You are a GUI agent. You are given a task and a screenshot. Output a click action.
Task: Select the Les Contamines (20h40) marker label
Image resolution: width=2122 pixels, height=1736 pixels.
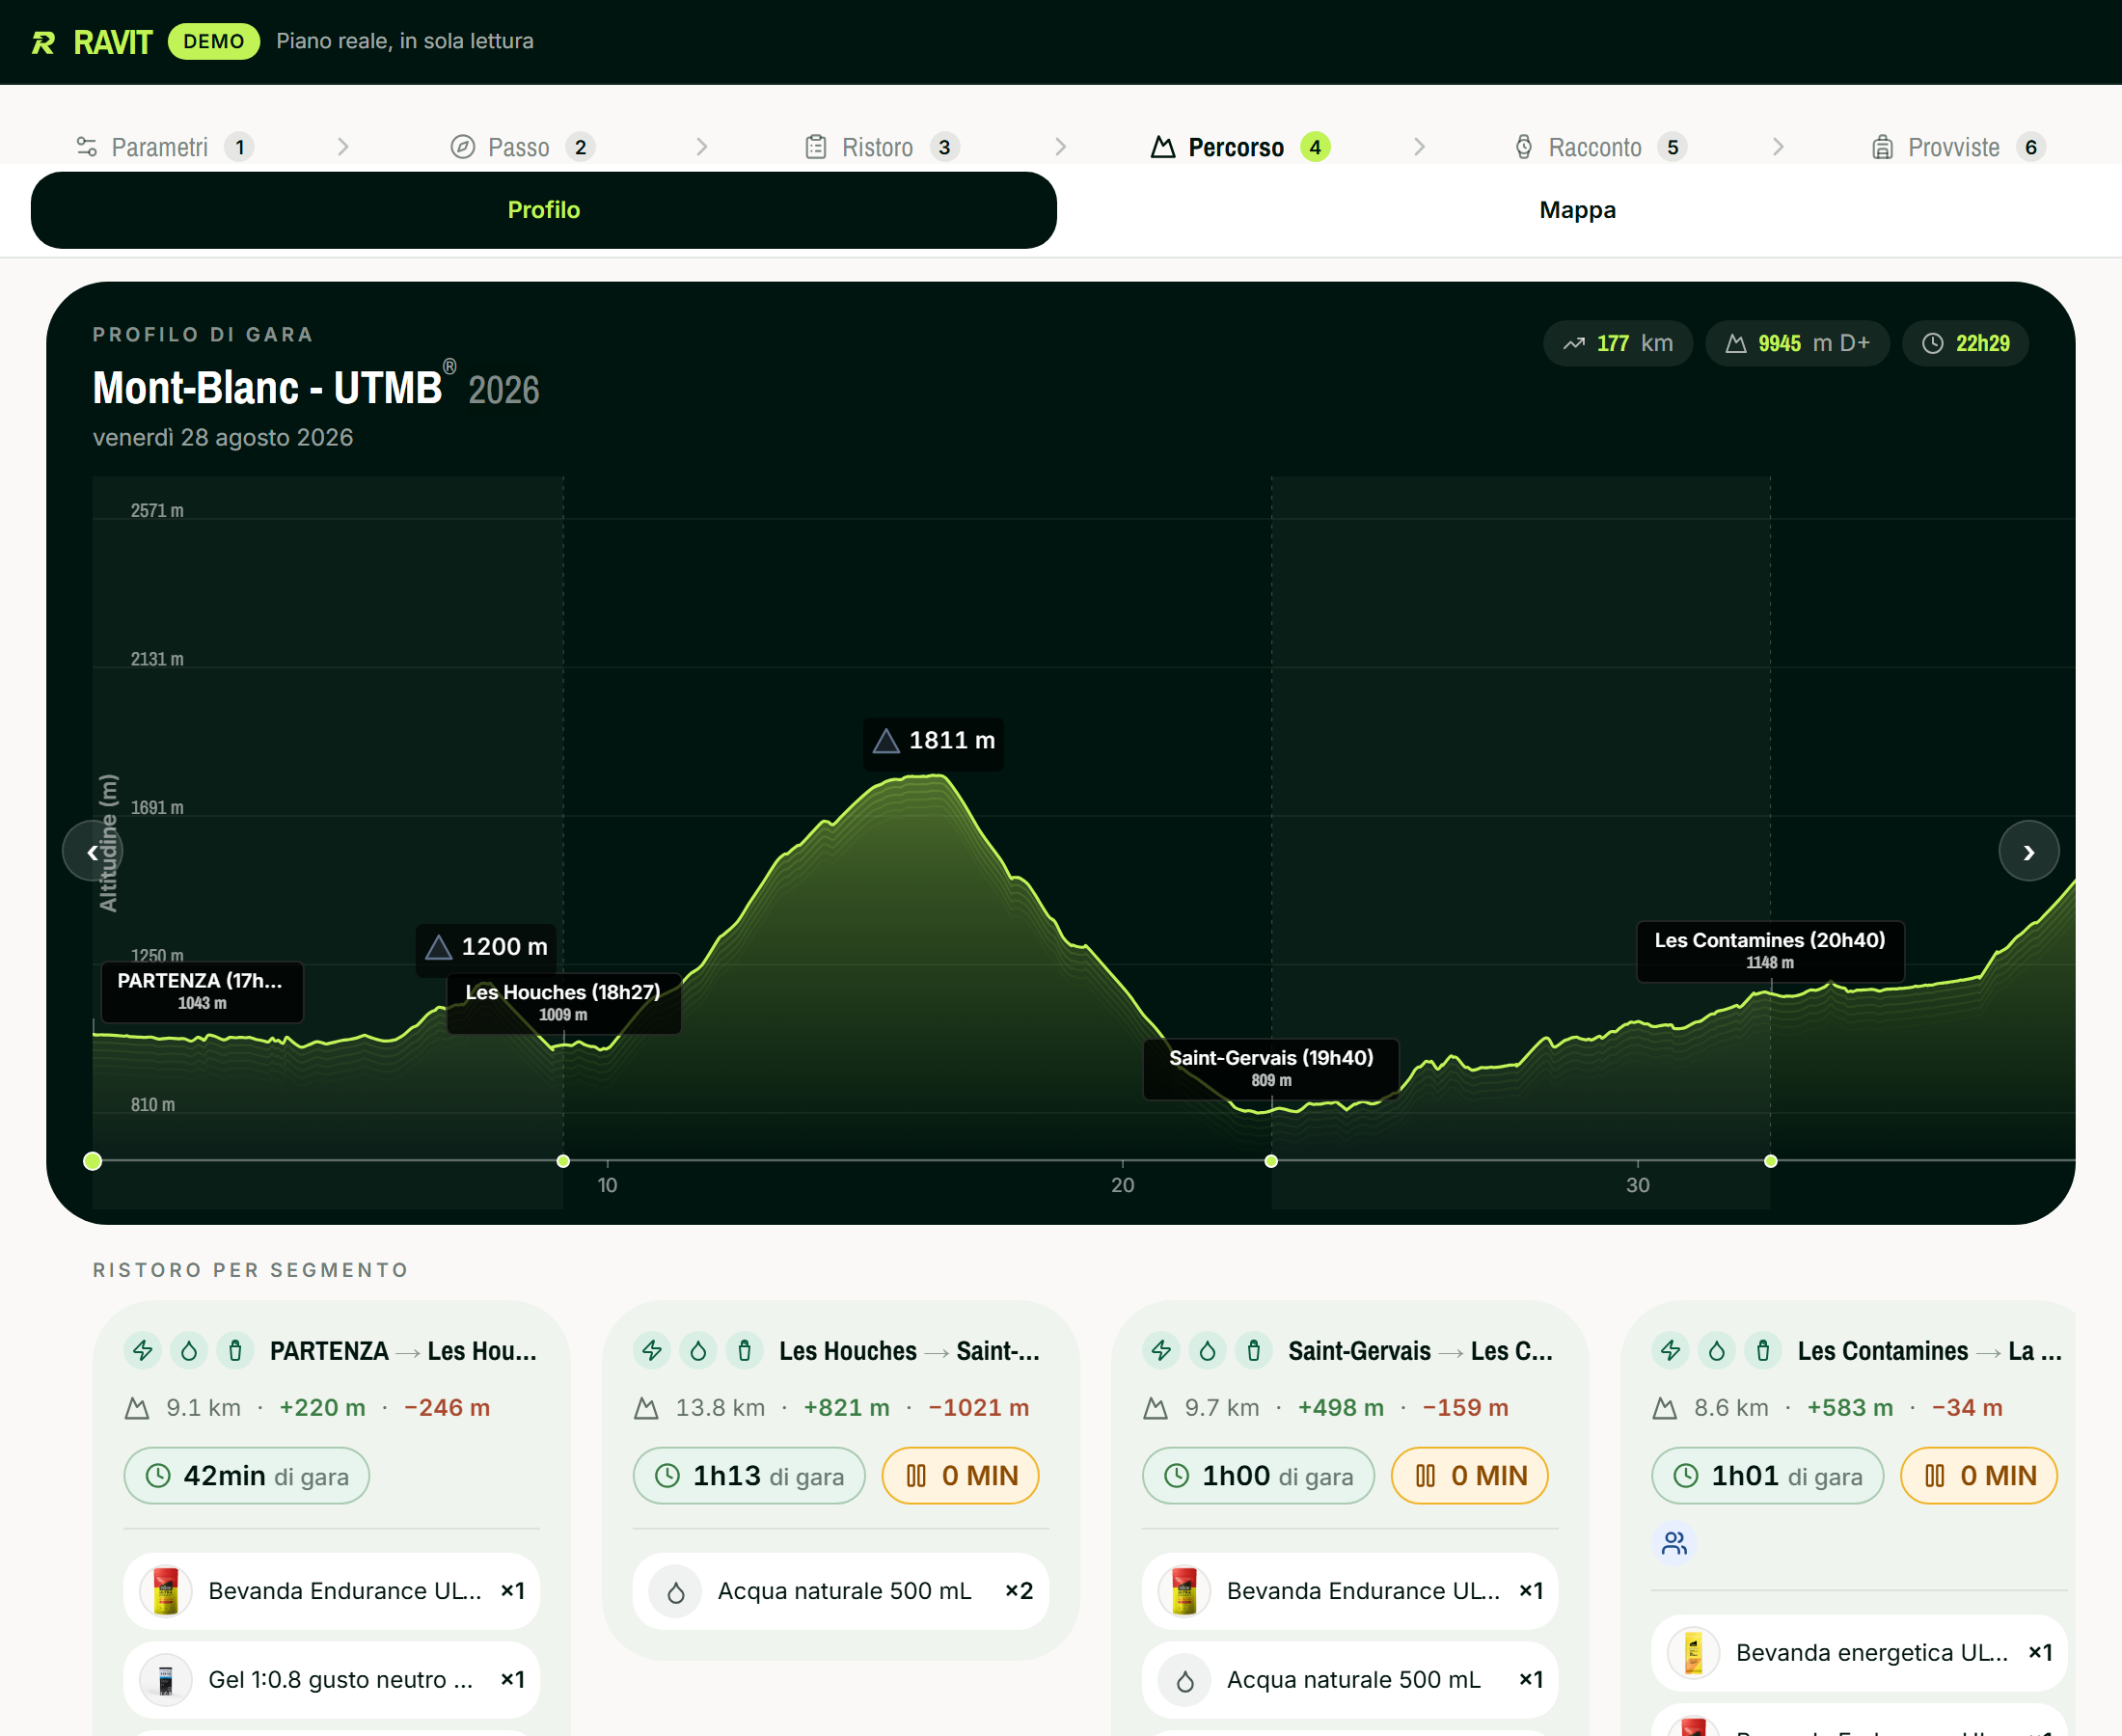point(1770,951)
